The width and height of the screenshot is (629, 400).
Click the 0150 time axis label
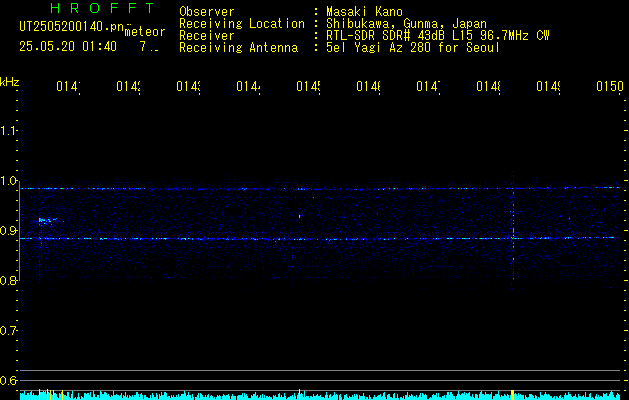point(610,86)
